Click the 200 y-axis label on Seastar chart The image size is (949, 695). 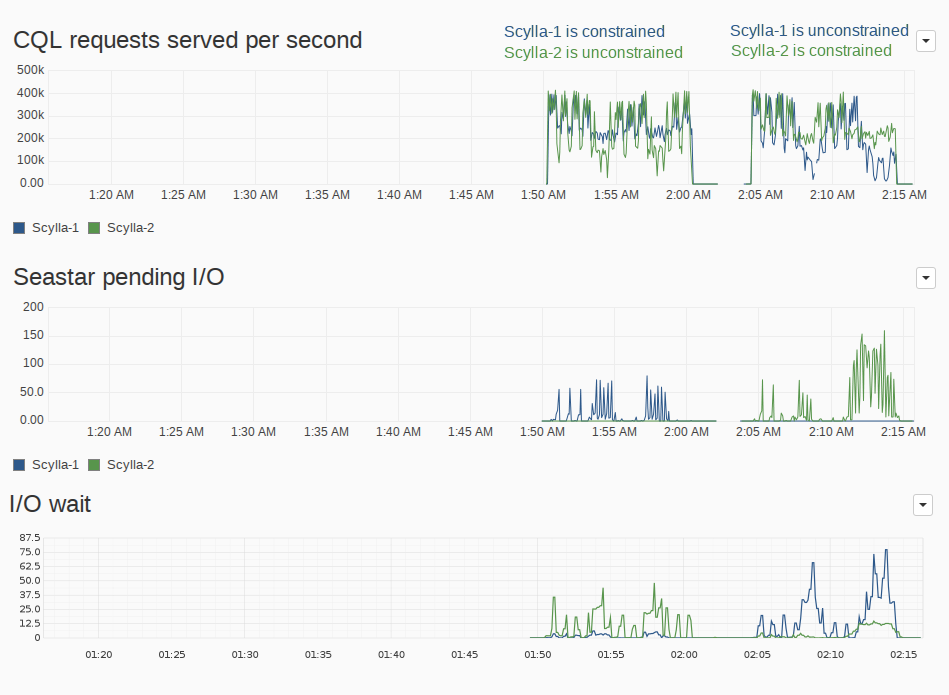tap(33, 307)
